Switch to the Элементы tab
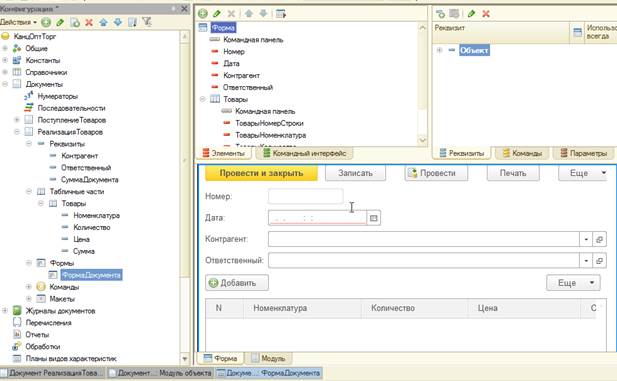The image size is (617, 381). [x=223, y=153]
